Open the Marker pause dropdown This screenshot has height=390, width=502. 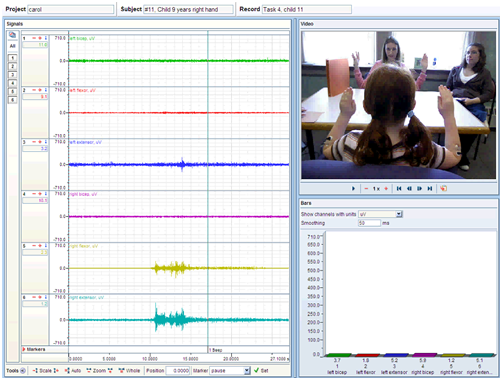click(x=247, y=371)
